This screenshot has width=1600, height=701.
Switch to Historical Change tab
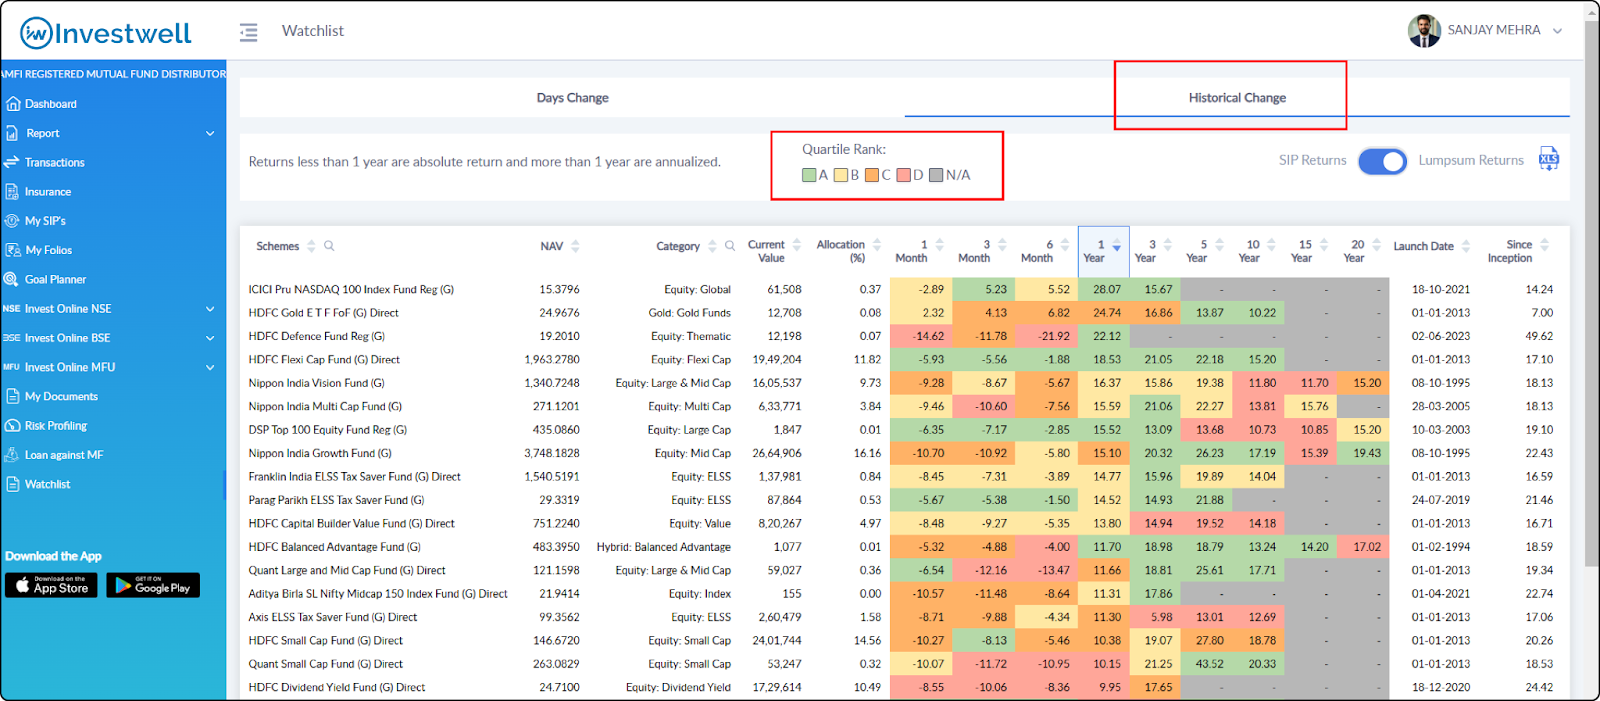(1237, 98)
